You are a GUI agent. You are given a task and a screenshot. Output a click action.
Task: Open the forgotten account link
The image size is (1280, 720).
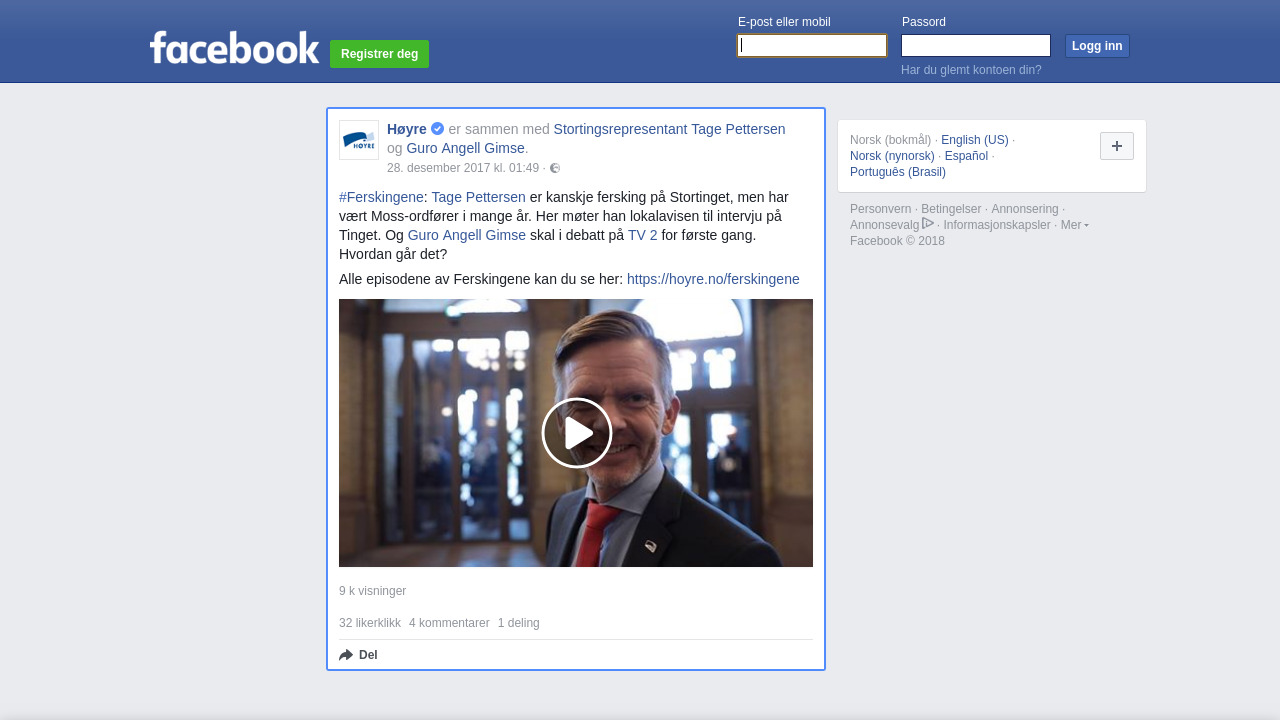tap(970, 70)
